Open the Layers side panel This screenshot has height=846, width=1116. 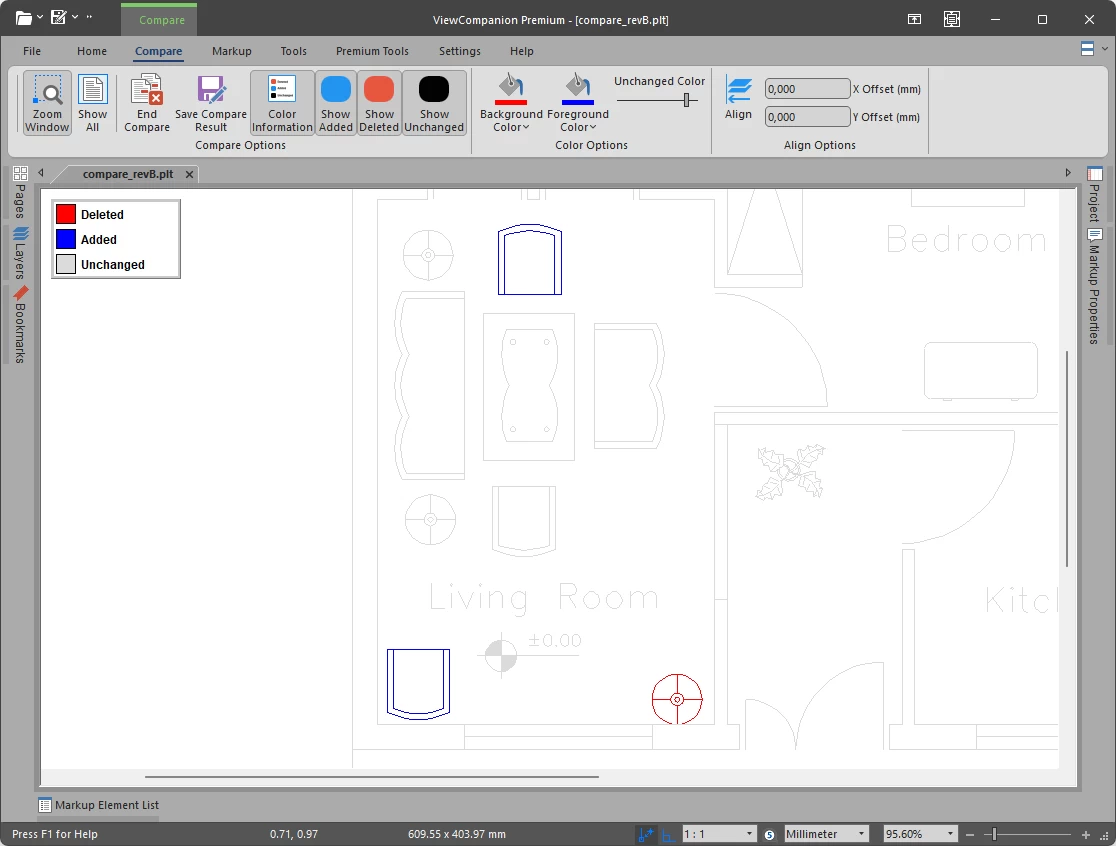click(x=20, y=253)
